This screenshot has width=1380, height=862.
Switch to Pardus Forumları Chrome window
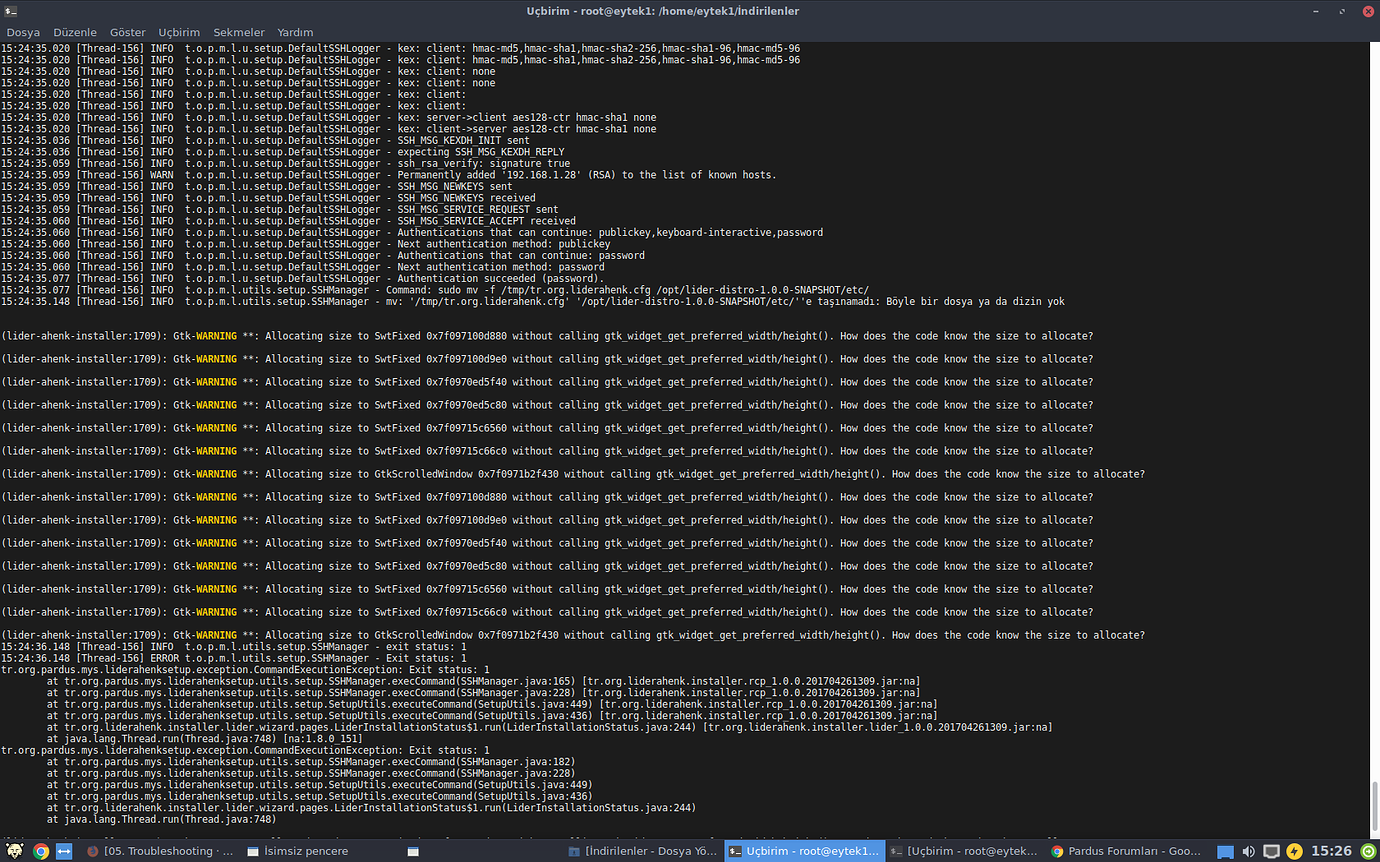pos(1120,851)
